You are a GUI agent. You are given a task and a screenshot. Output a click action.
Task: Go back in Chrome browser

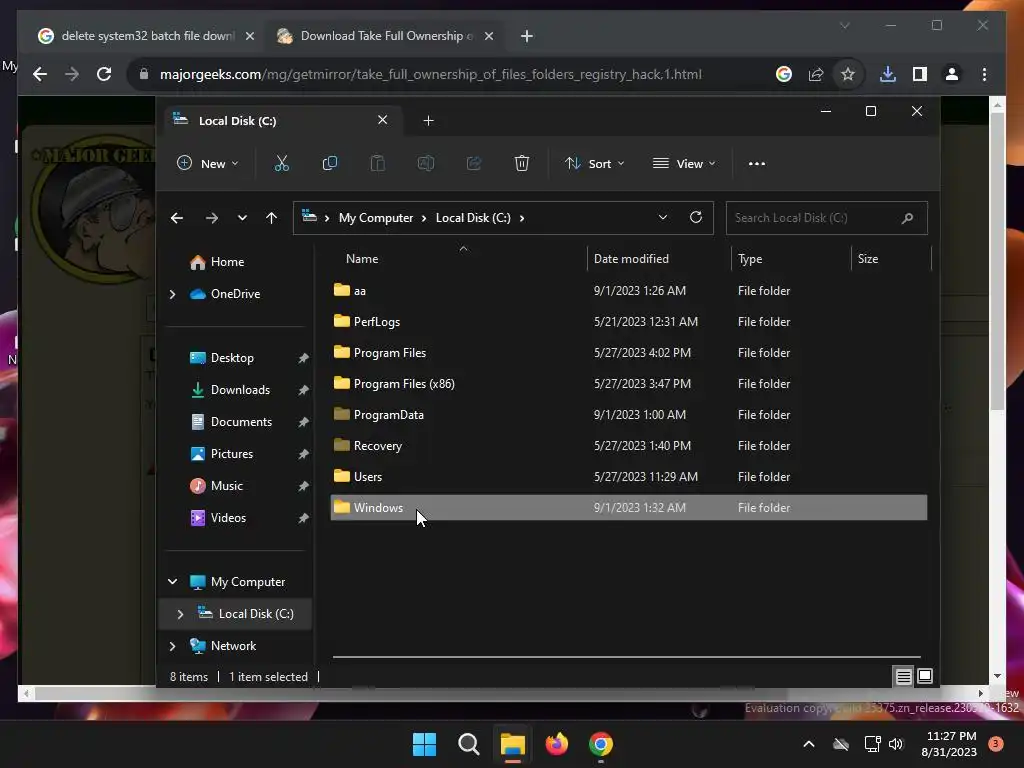coord(40,74)
